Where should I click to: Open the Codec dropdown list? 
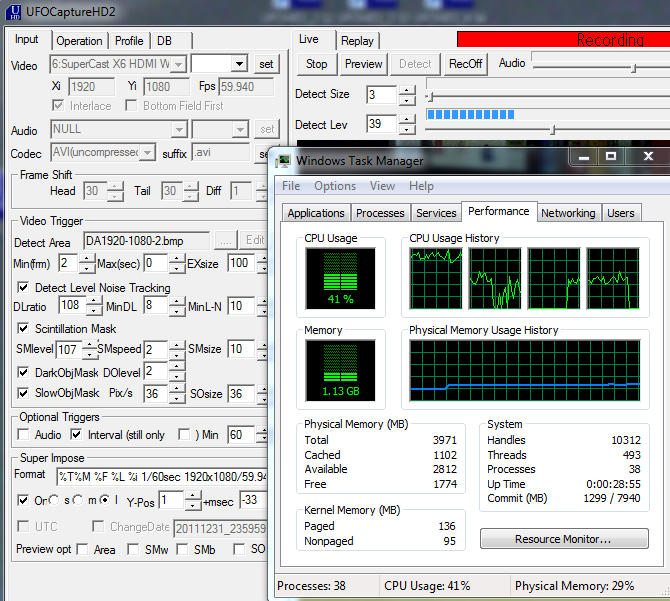pos(148,153)
